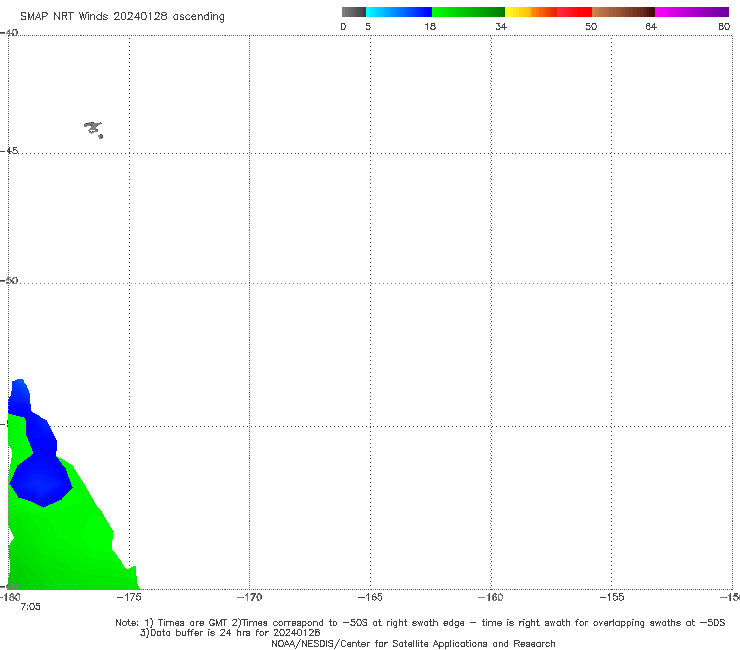Click the cyan-to-blue segment of the color bar
This screenshot has height=650, width=740.
[399, 12]
